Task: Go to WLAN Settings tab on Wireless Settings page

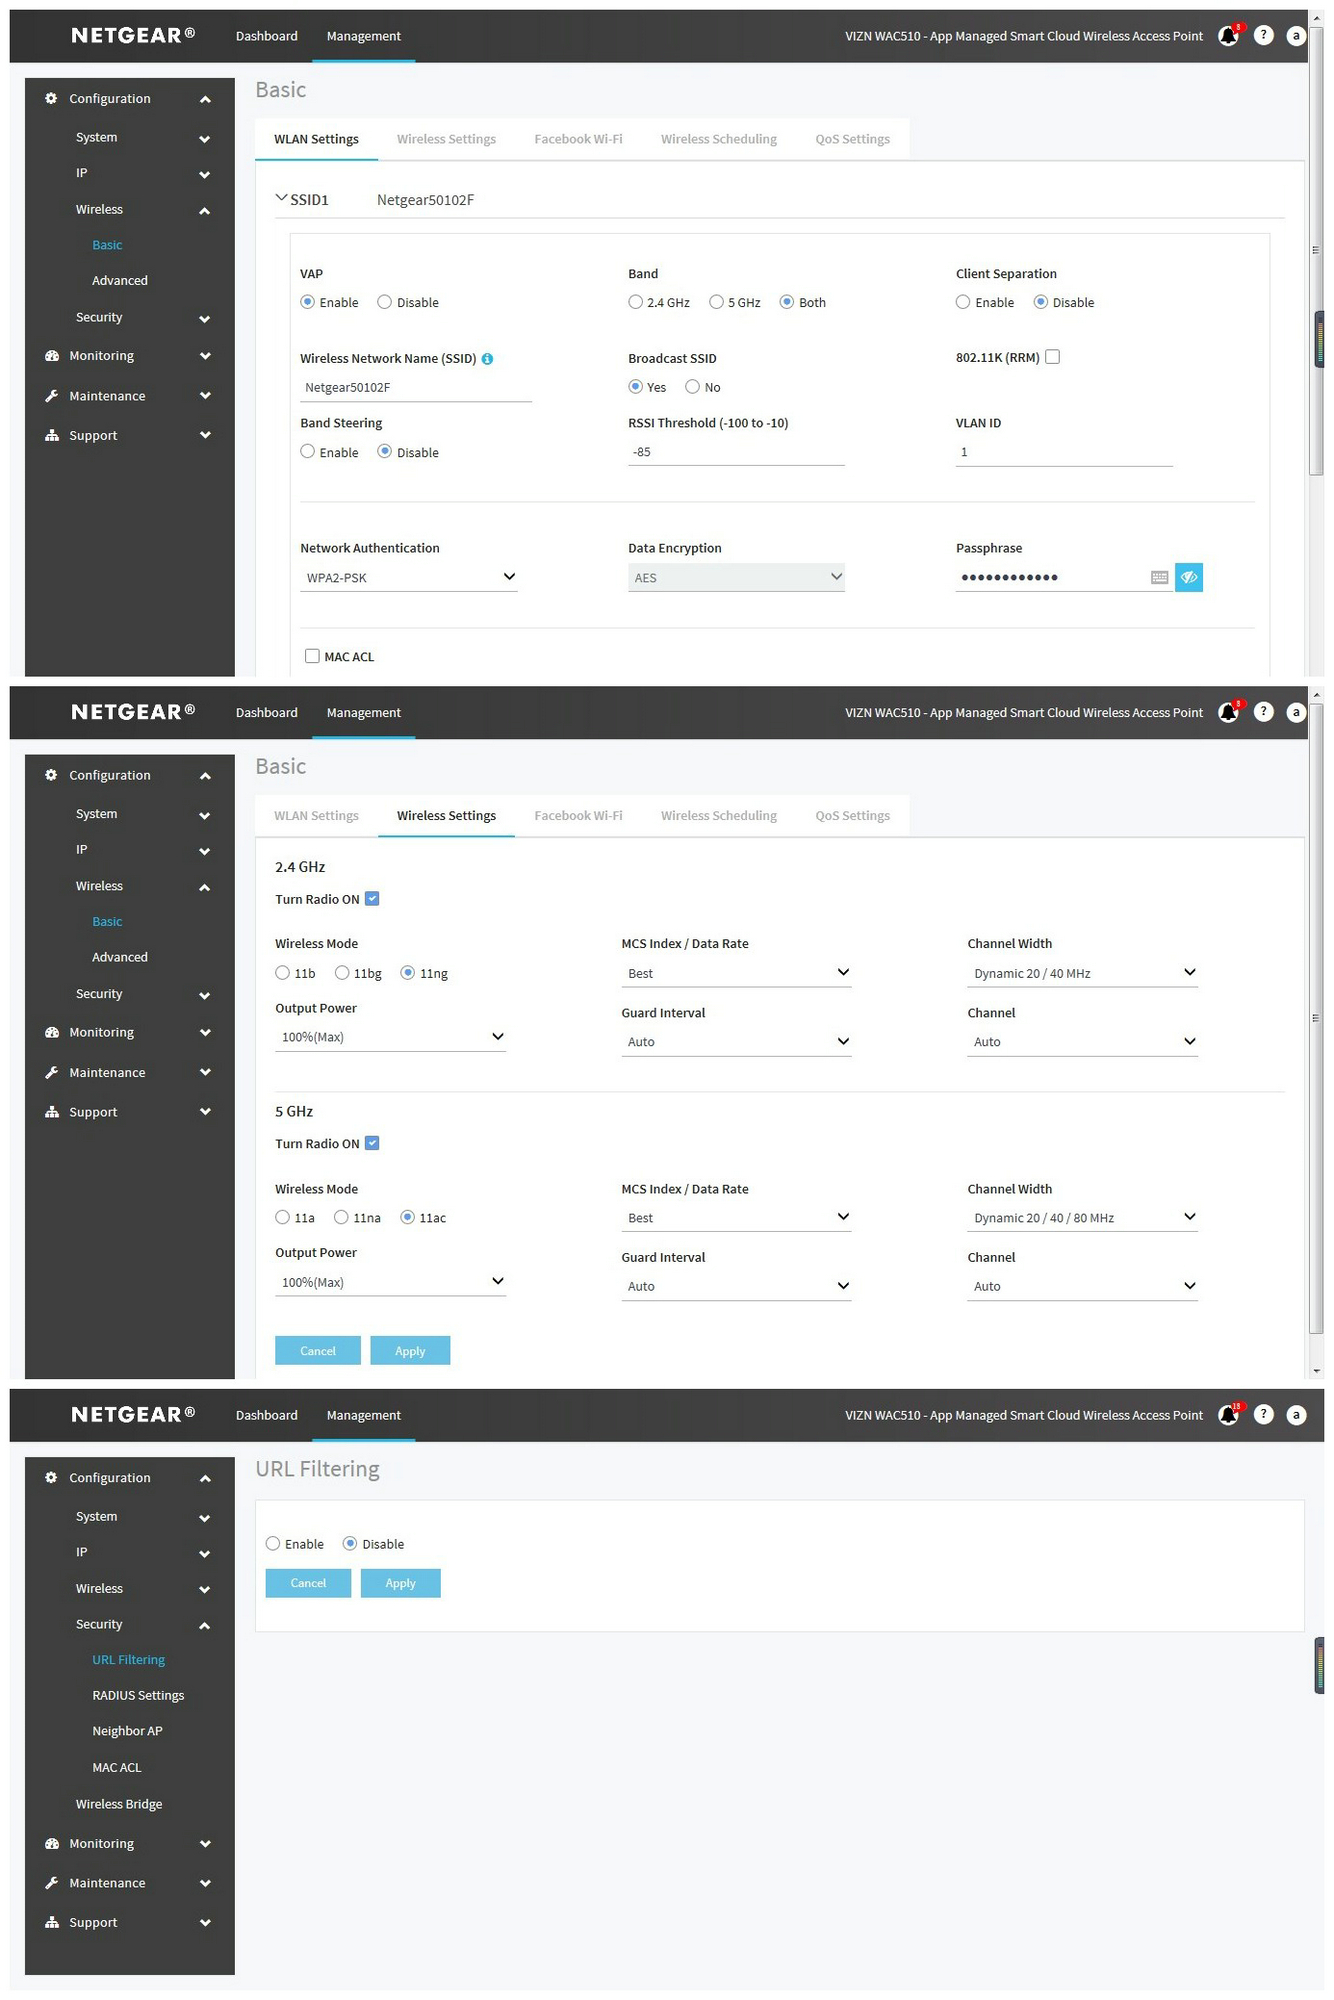Action: tap(316, 816)
